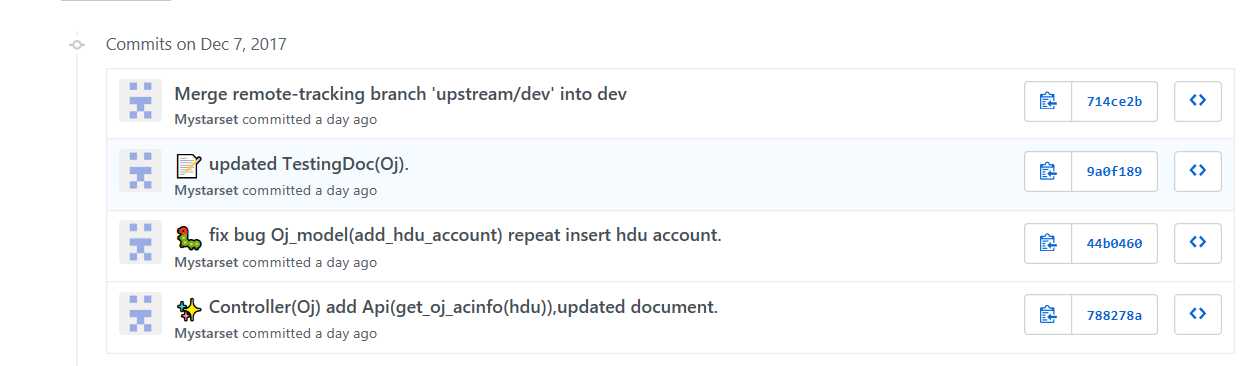Click Mystarset author name under Controller(Oj) commit
This screenshot has width=1242, height=366.
[x=206, y=333]
